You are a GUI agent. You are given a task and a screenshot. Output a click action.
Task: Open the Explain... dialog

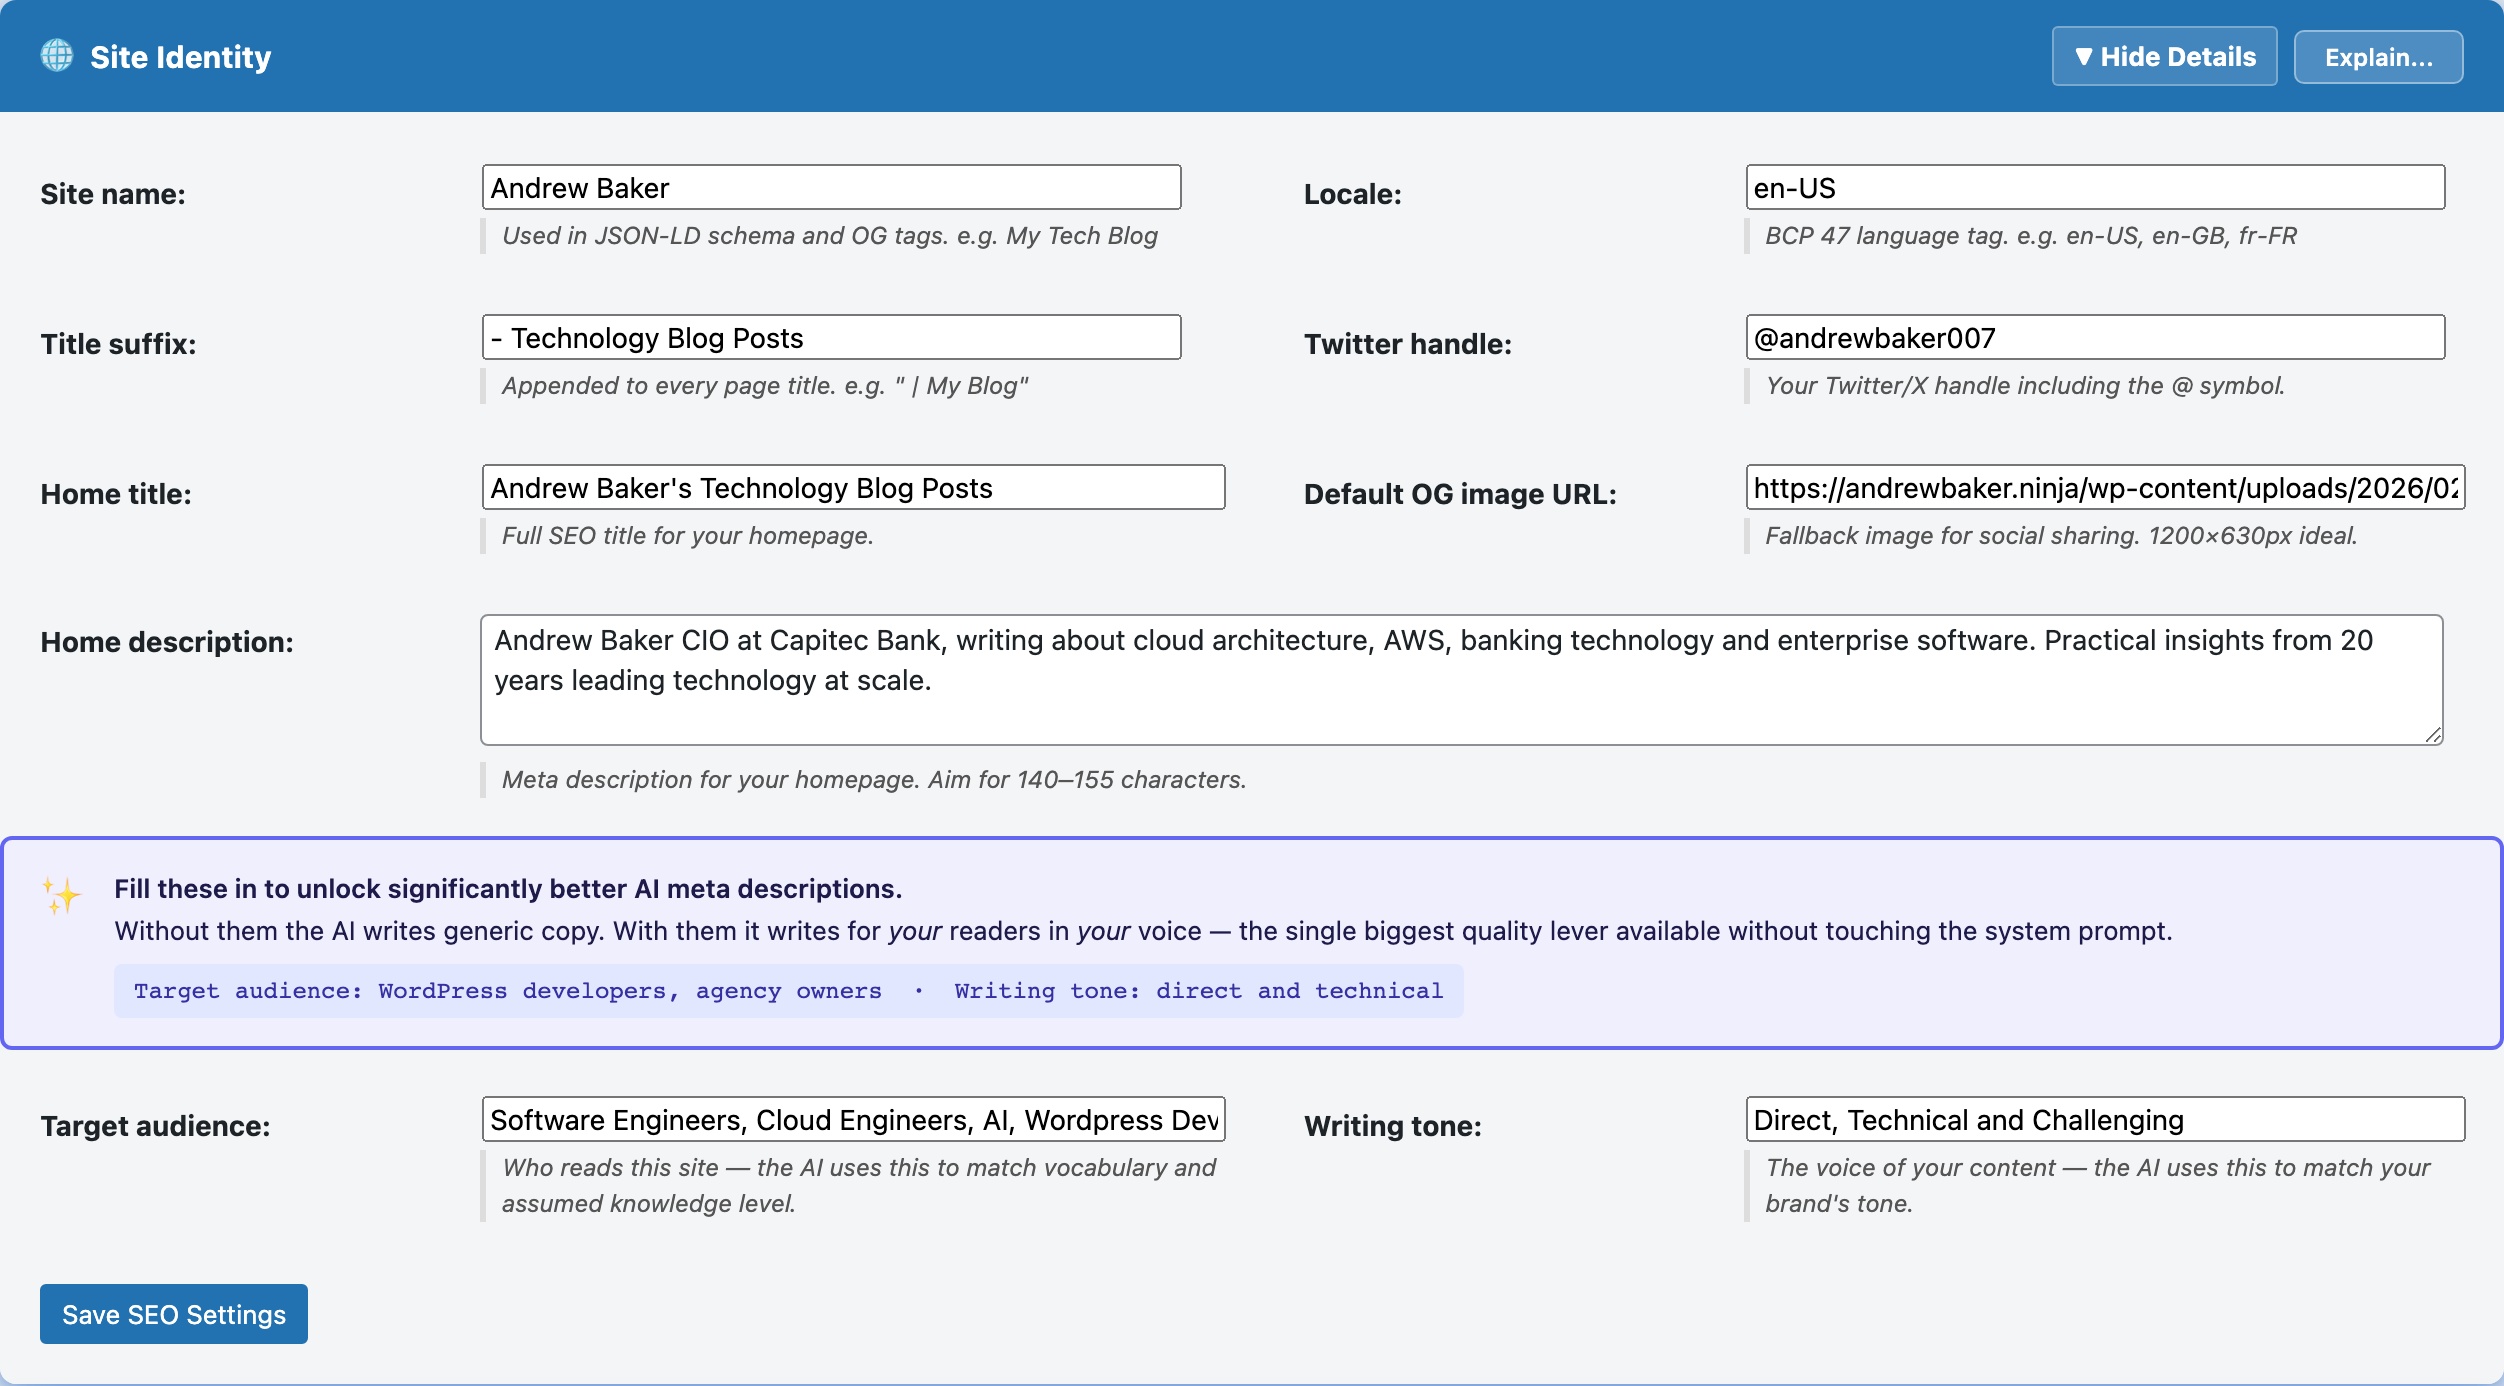pos(2377,56)
